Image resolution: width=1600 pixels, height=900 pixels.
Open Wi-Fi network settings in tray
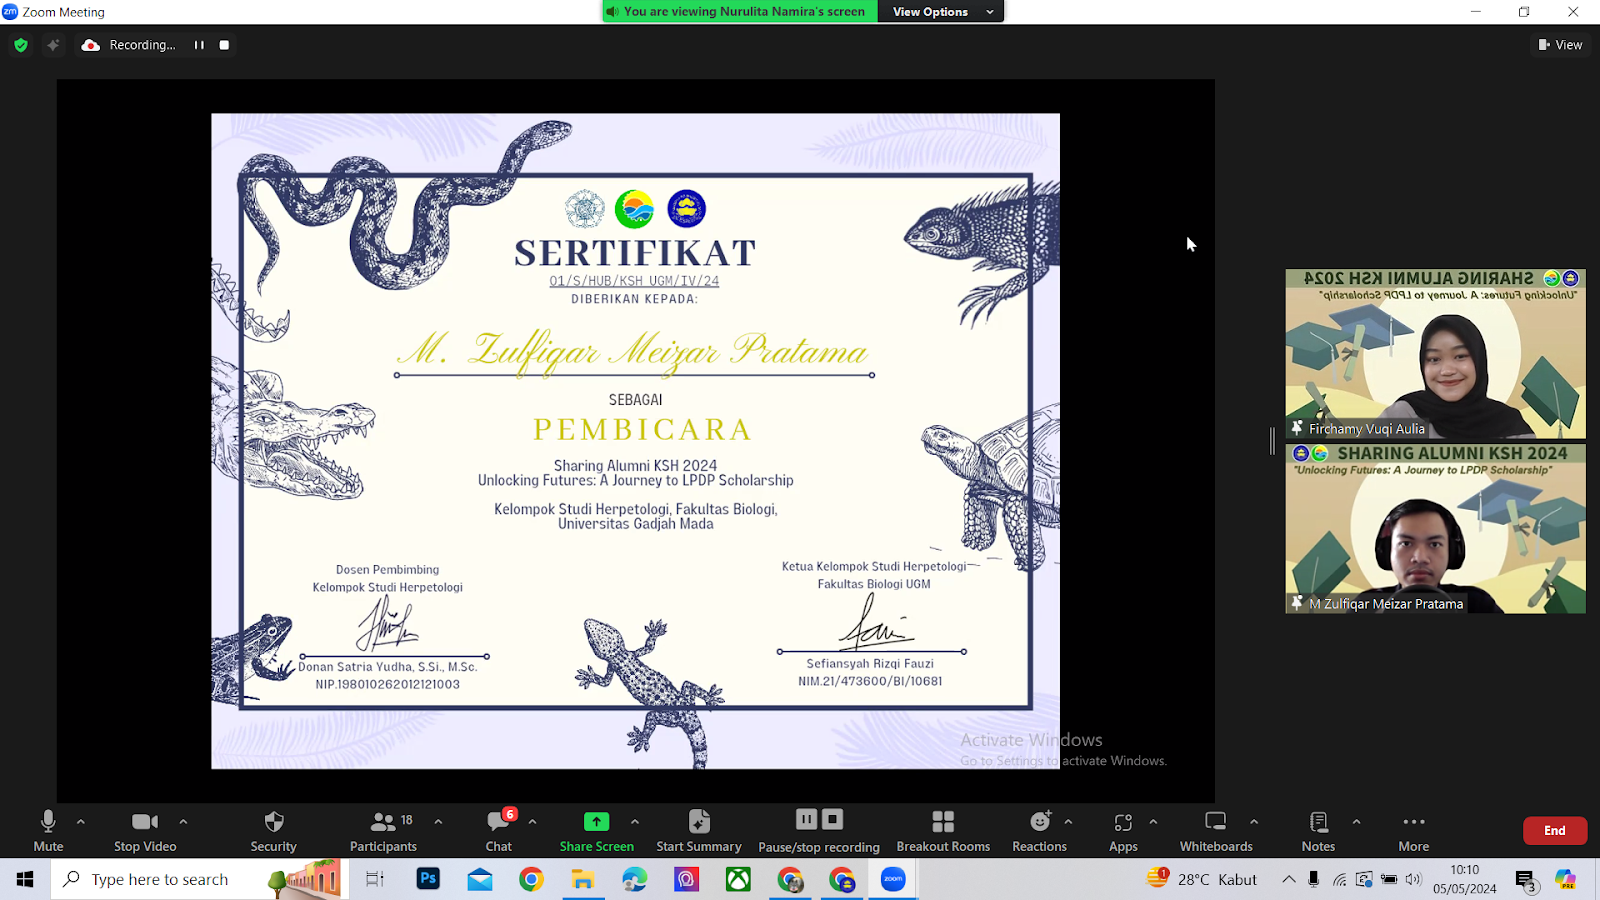tap(1339, 879)
